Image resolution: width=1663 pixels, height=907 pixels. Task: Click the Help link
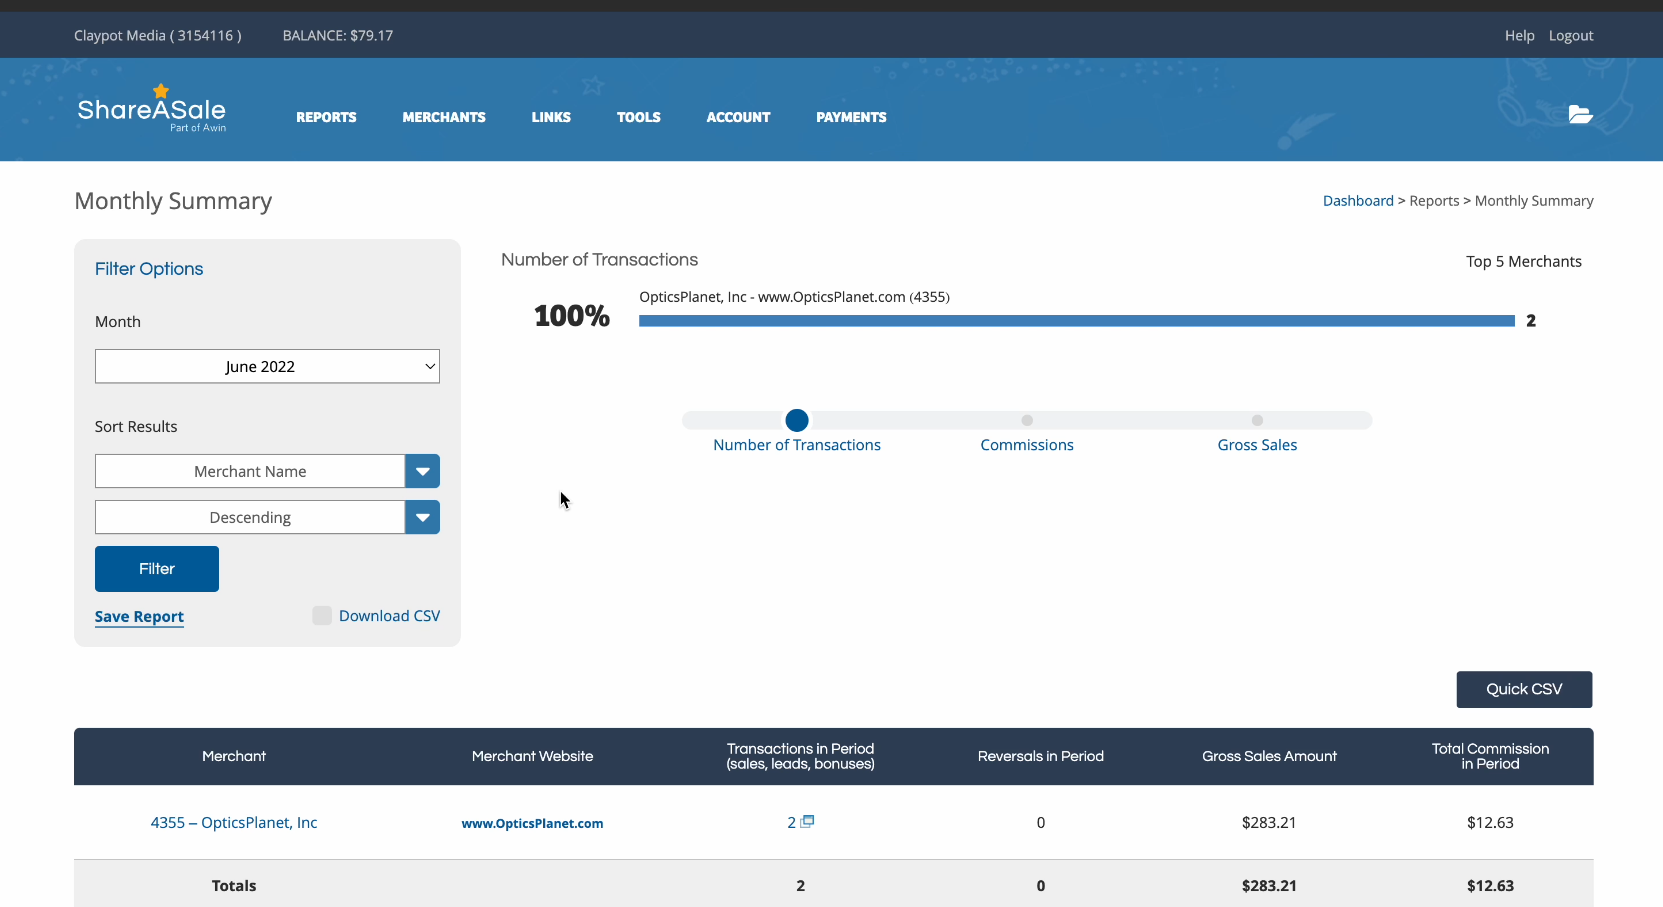coord(1519,35)
